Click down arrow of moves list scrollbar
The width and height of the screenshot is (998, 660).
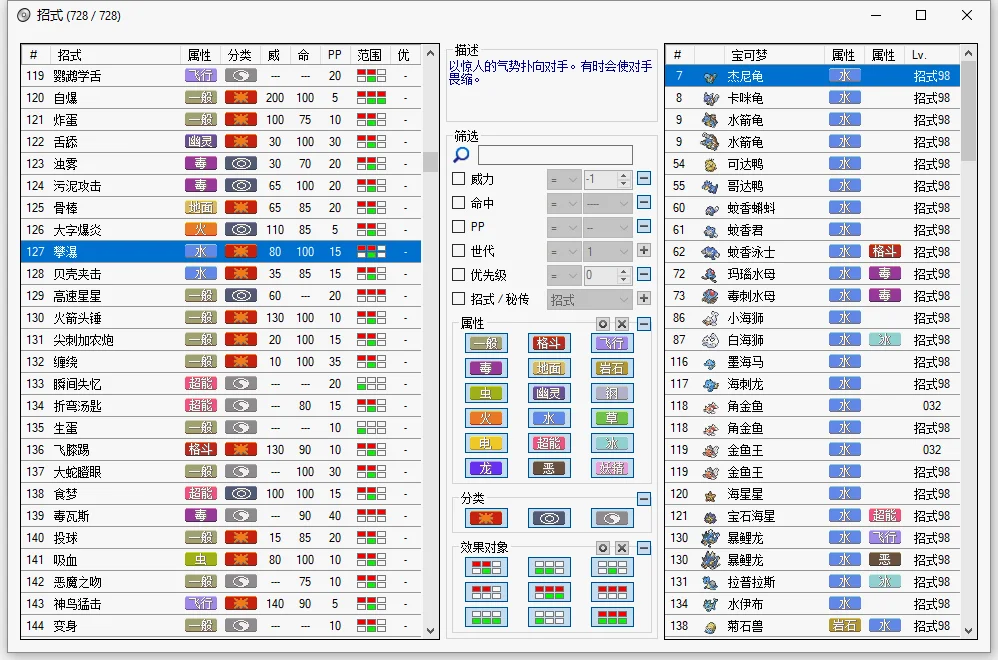pos(430,631)
